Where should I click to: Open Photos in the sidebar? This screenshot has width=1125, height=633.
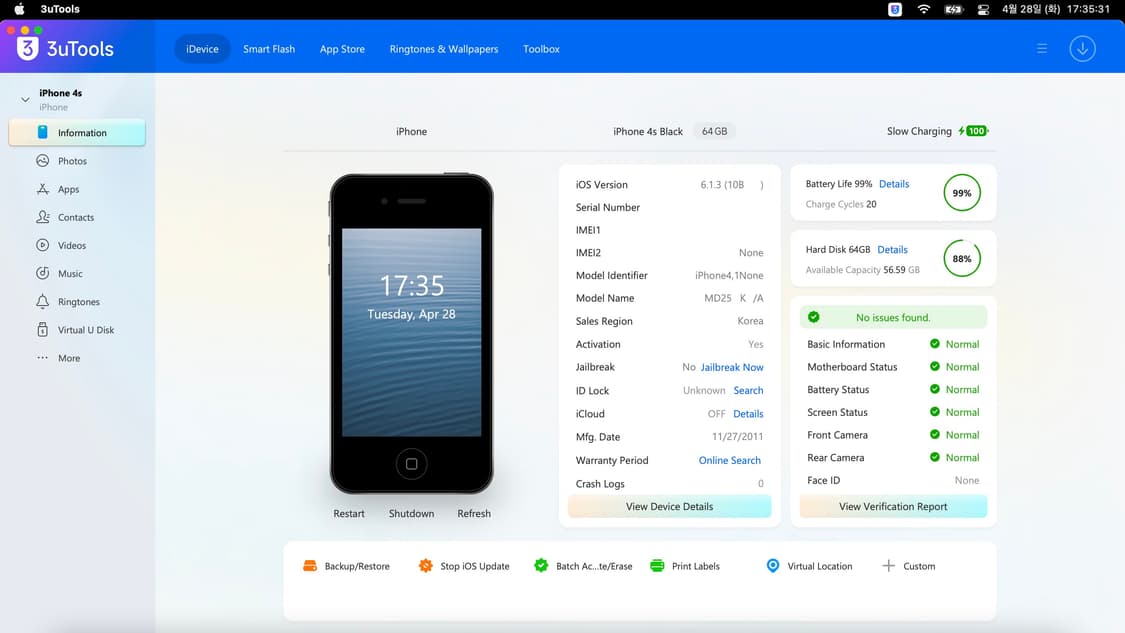pos(72,161)
